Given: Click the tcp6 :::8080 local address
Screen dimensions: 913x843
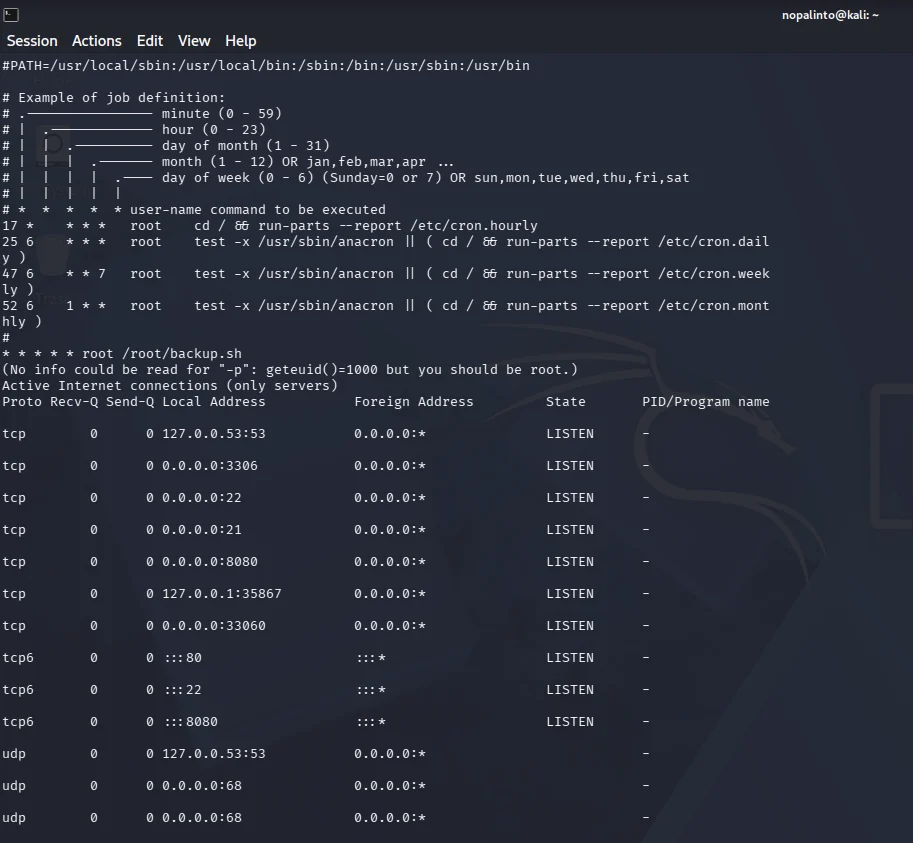Looking at the screenshot, I should point(191,722).
